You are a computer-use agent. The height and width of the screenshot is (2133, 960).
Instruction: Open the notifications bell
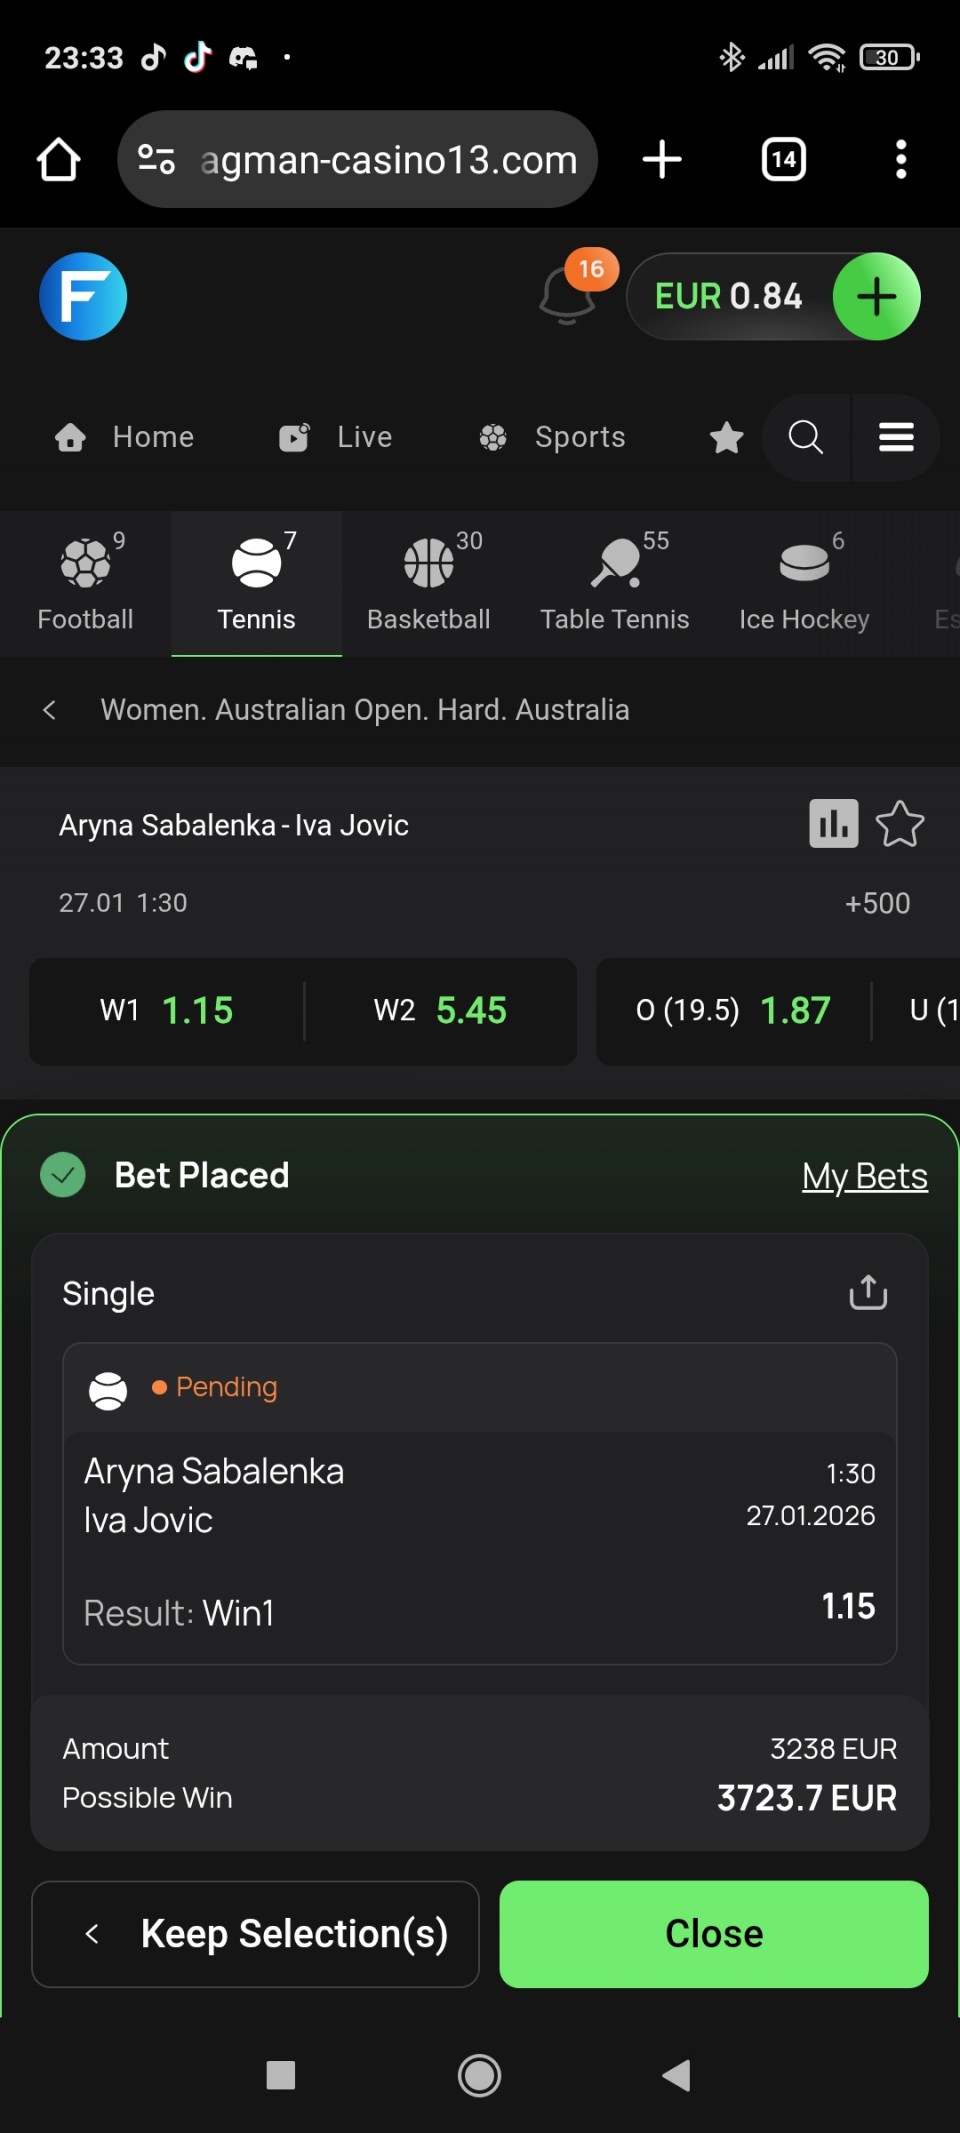[567, 296]
